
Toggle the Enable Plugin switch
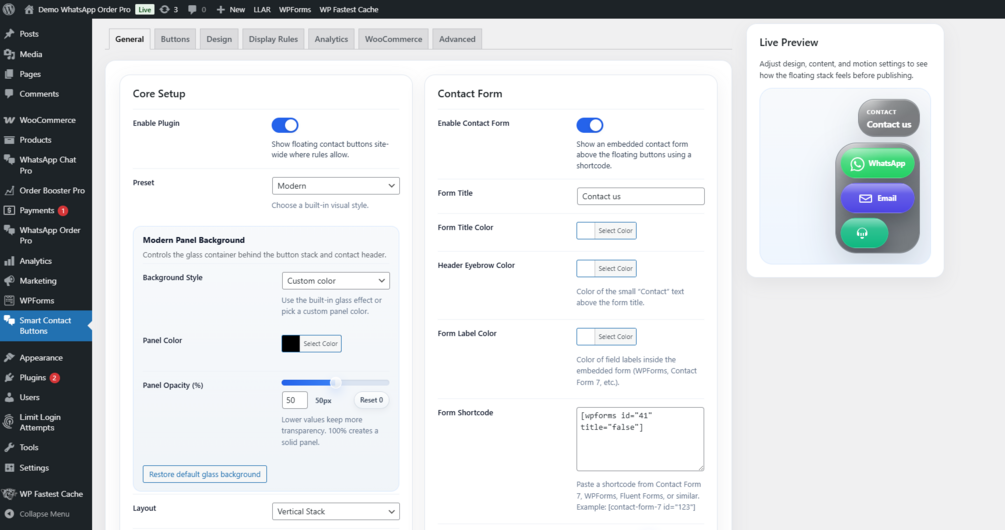coord(285,125)
